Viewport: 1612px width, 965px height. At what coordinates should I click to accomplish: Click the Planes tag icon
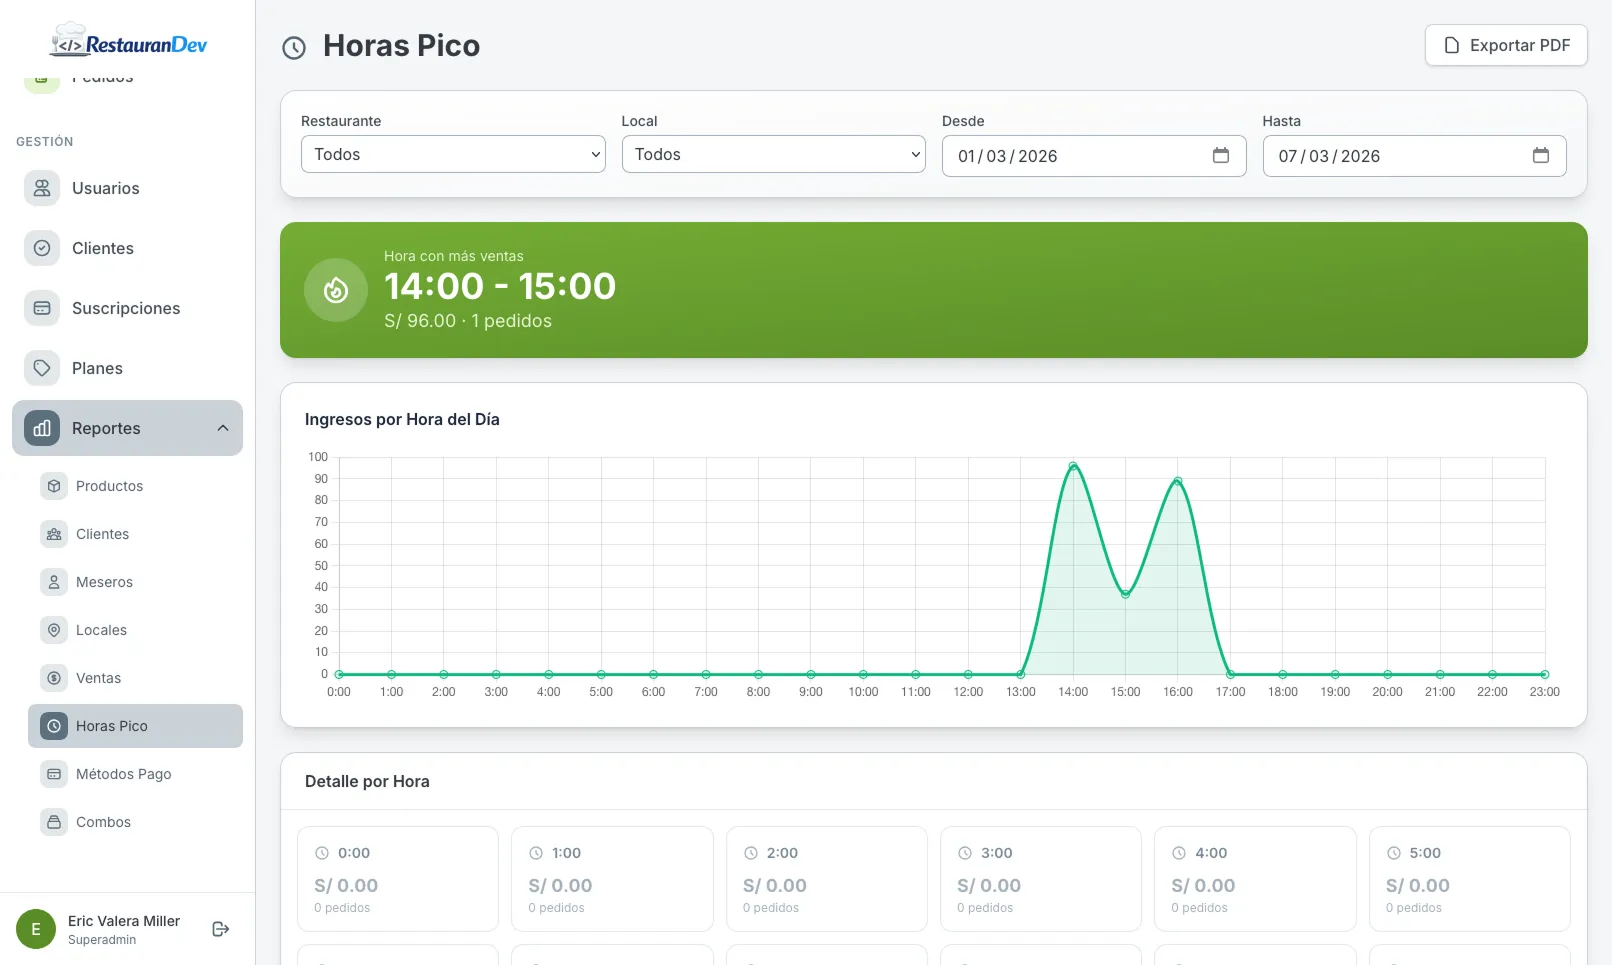pyautogui.click(x=42, y=368)
